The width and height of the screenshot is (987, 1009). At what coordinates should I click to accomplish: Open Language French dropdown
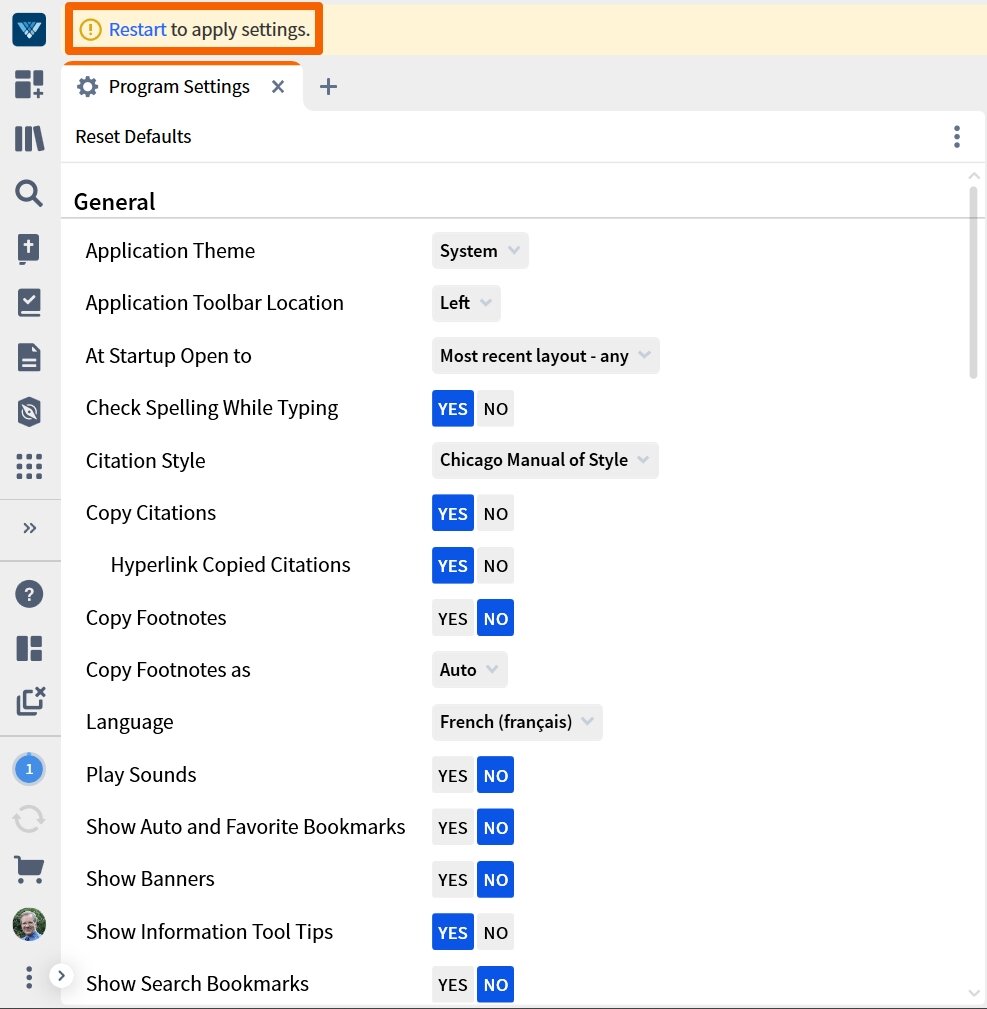(x=517, y=722)
